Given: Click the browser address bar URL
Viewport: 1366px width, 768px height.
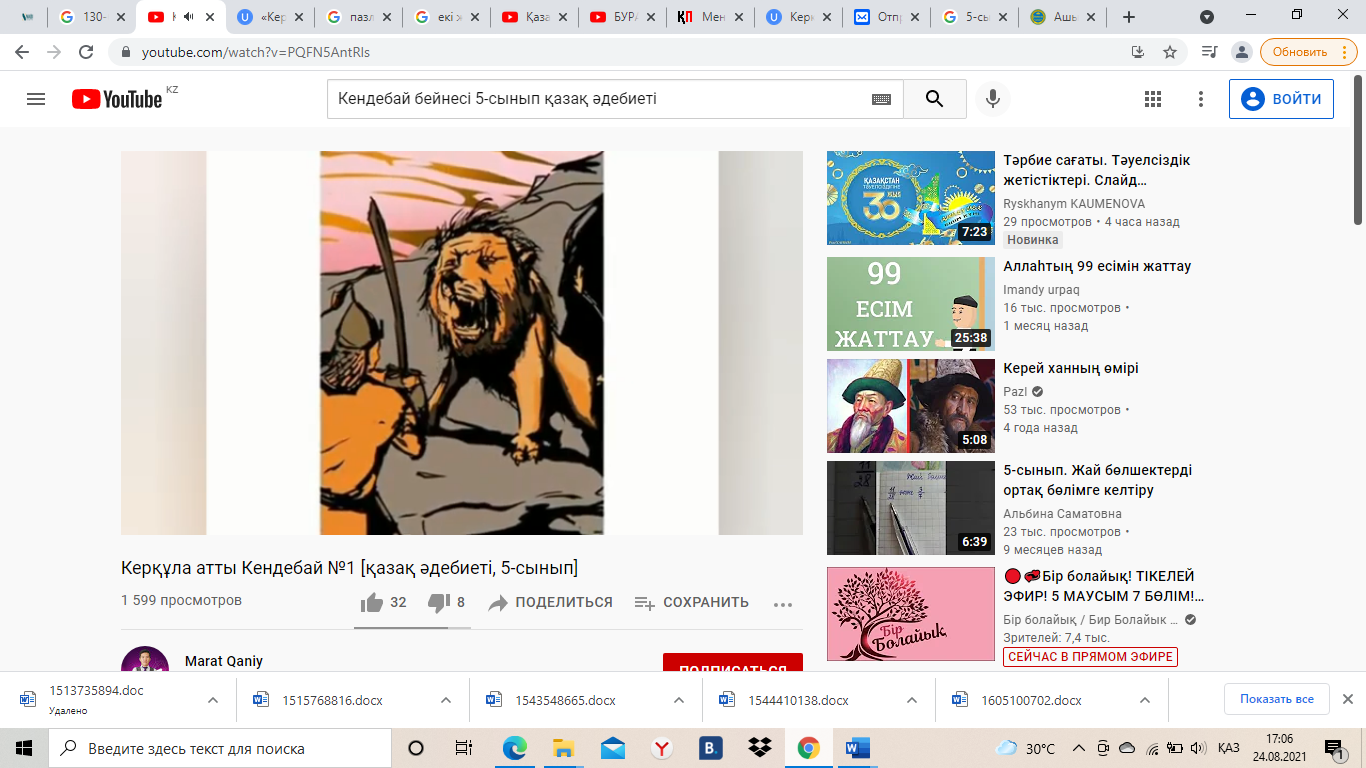Looking at the screenshot, I should click(x=256, y=52).
